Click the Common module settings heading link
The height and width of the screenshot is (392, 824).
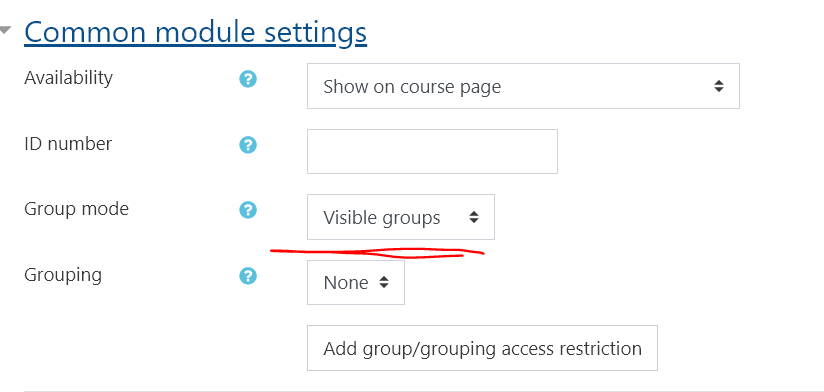(x=195, y=33)
